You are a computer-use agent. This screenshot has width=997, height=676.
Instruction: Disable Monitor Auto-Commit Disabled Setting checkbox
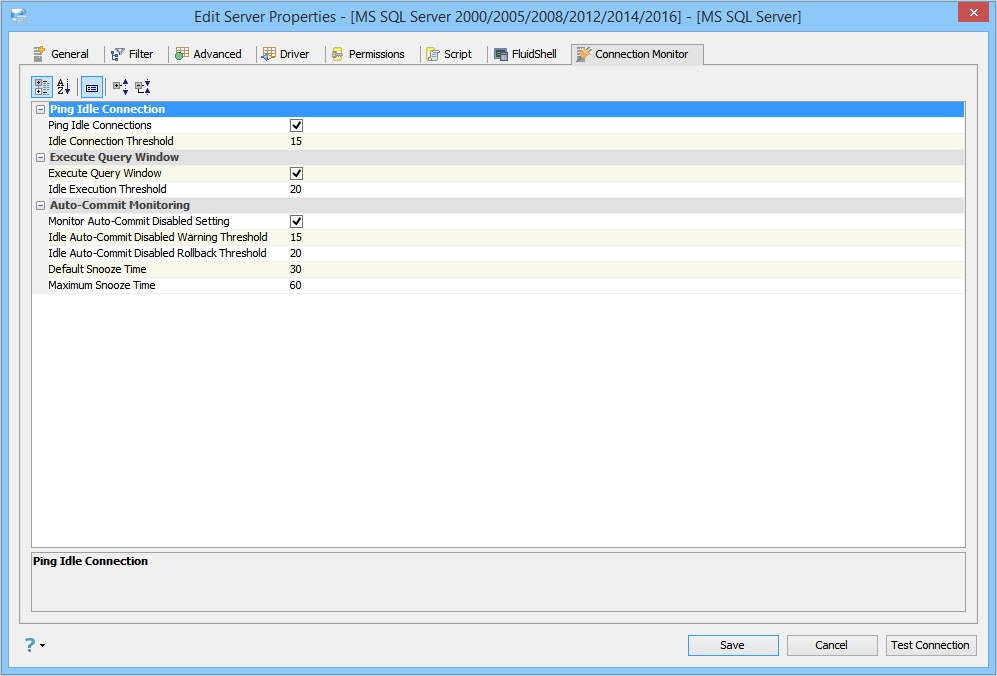point(296,221)
